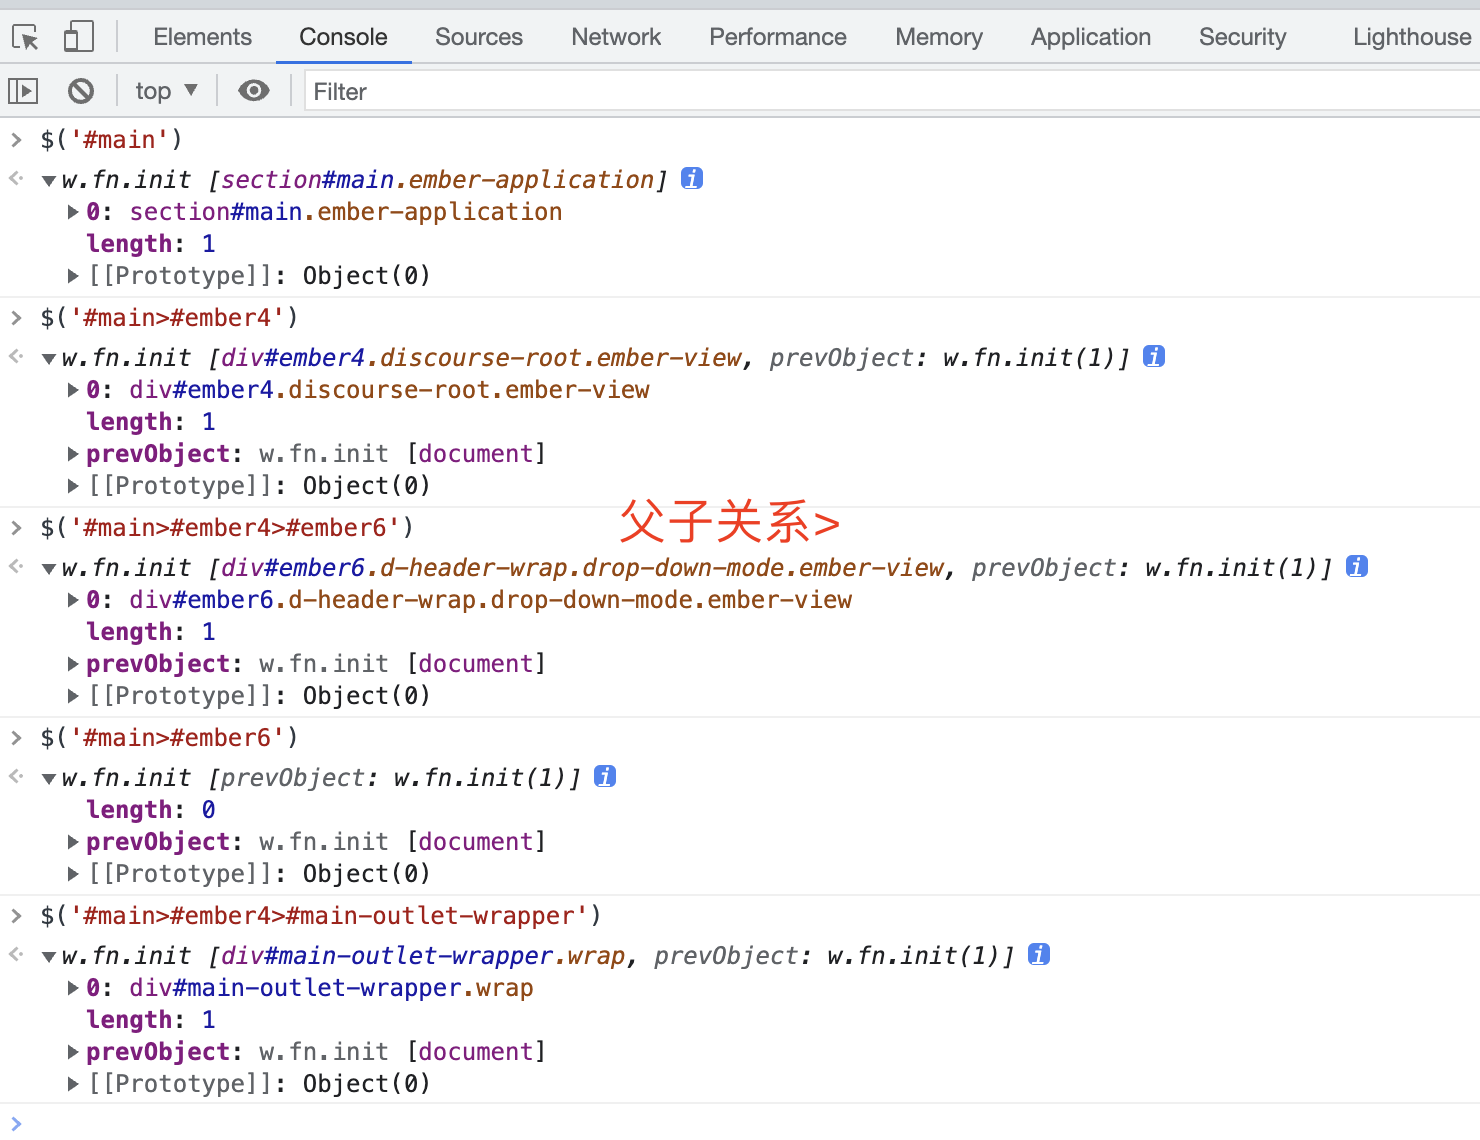The image size is (1480, 1140).
Task: Clear the console with the ban icon
Action: 81,91
